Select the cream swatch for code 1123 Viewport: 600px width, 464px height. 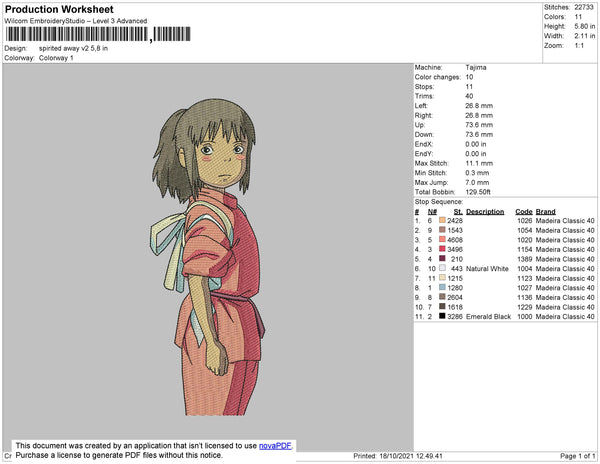coord(442,278)
